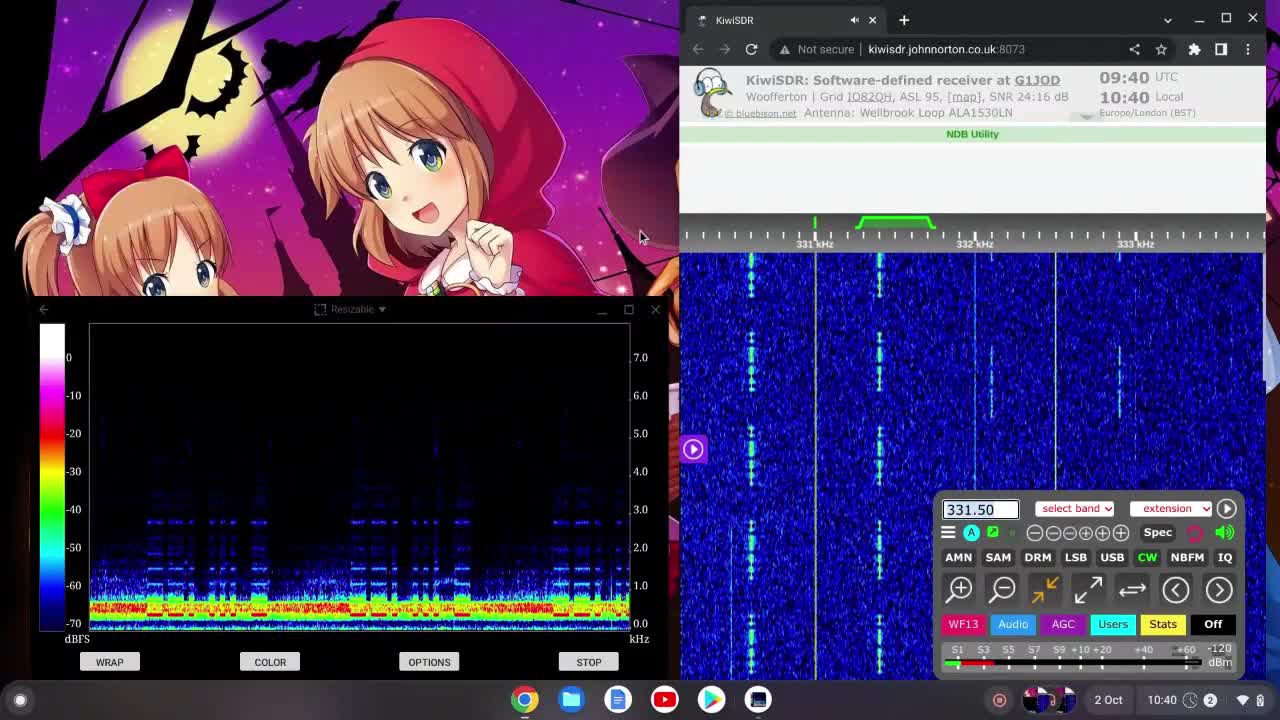
Task: Click the green passband marker on frequency scale
Action: point(896,222)
